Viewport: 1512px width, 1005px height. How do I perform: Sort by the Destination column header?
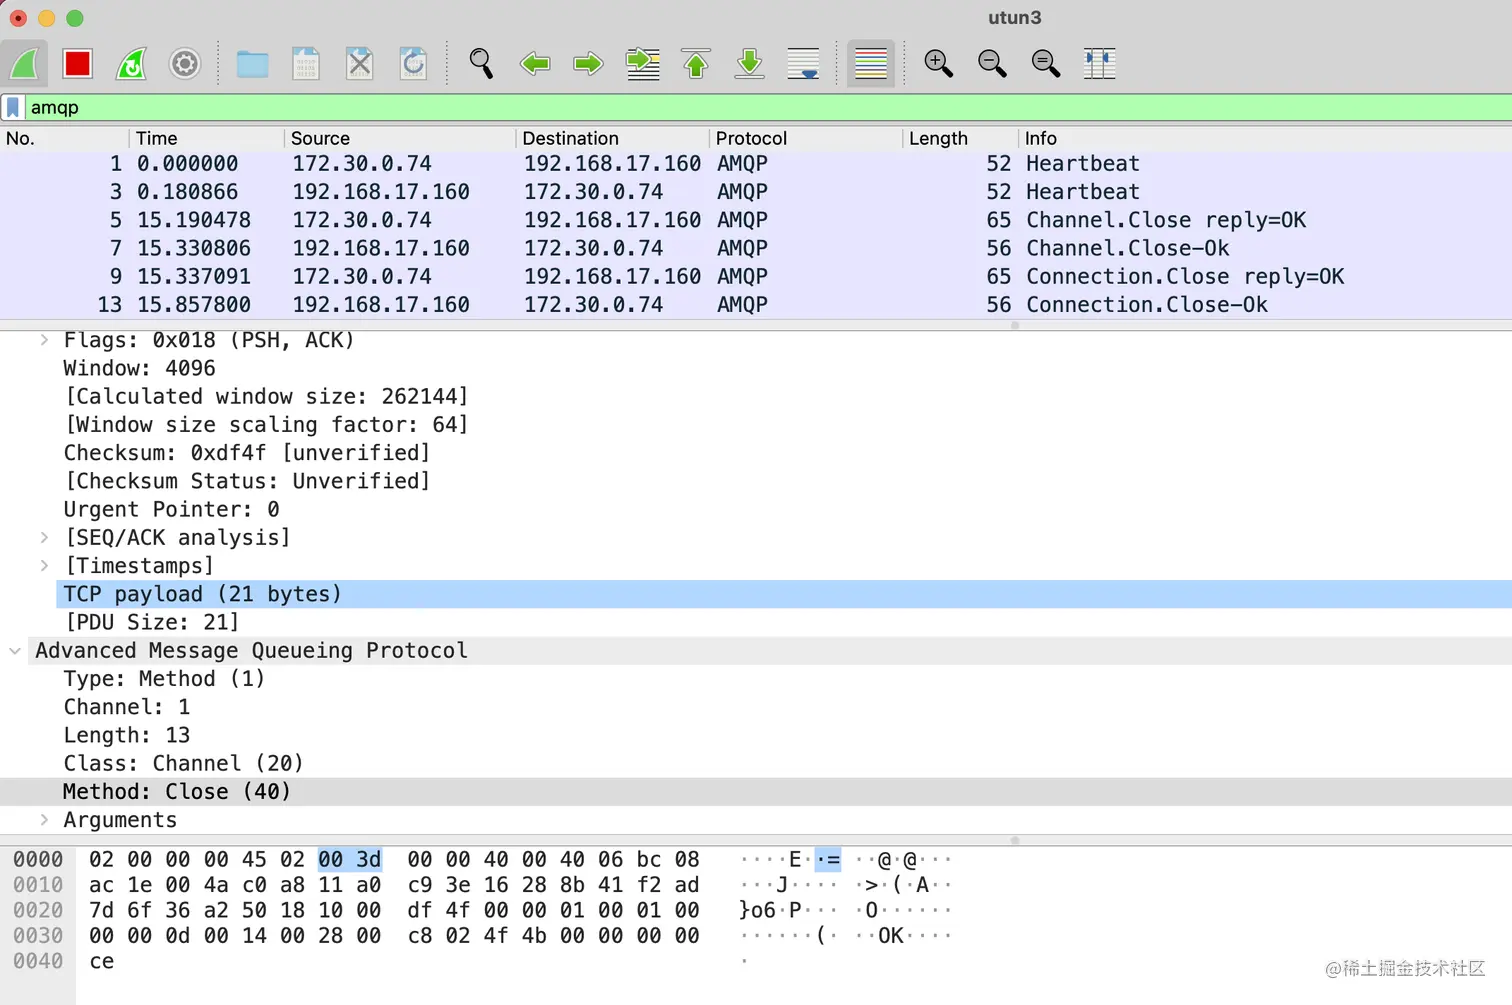(x=612, y=138)
